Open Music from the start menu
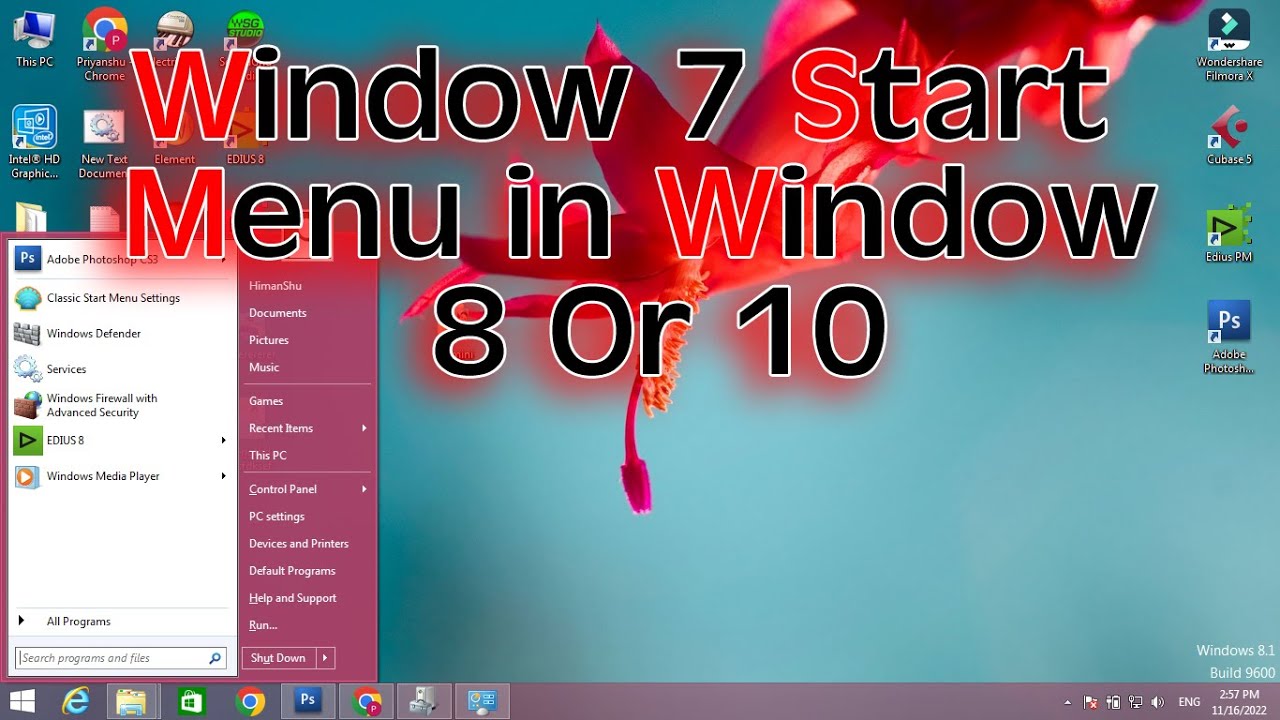1280x720 pixels. click(x=264, y=367)
